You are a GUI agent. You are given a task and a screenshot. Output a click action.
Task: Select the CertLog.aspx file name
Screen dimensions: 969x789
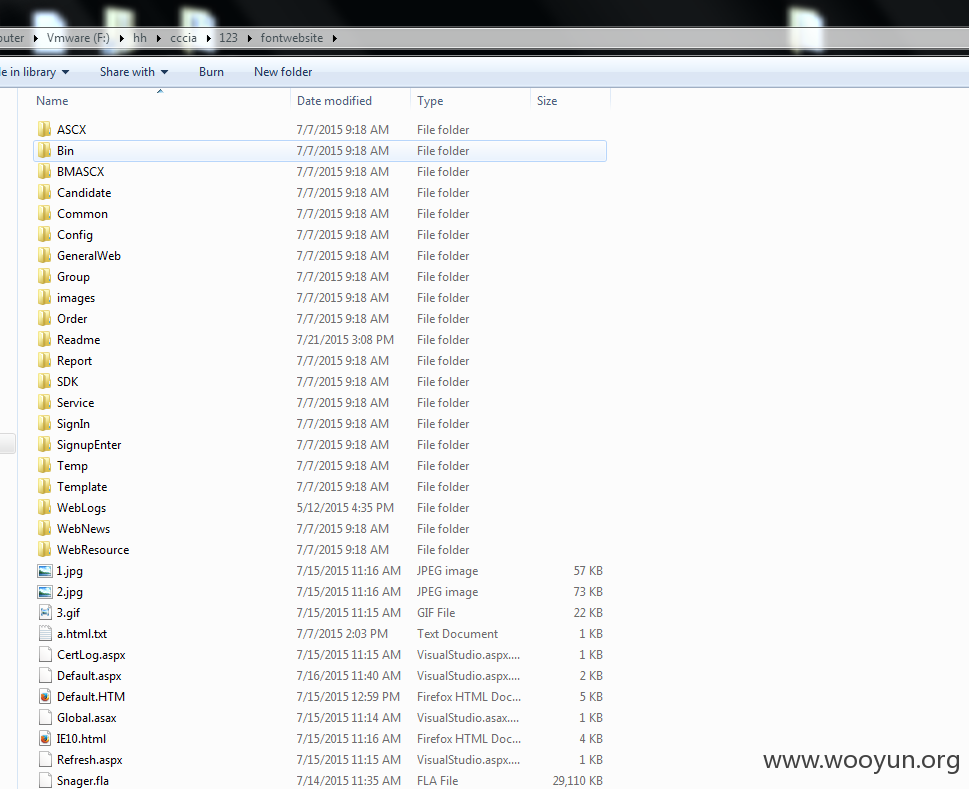tap(91, 655)
